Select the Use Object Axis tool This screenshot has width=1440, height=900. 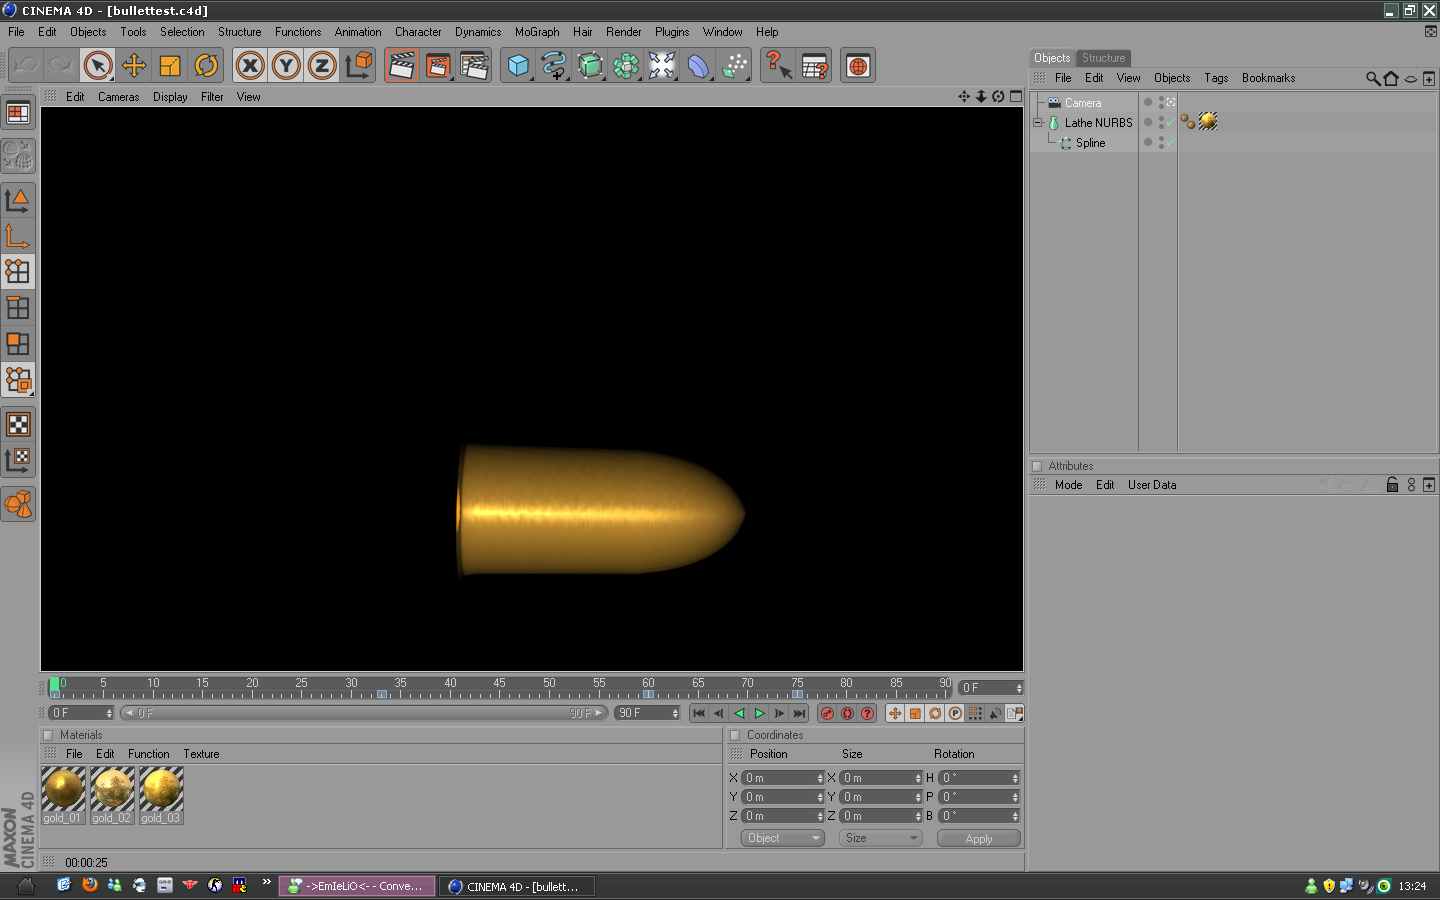[x=18, y=236]
